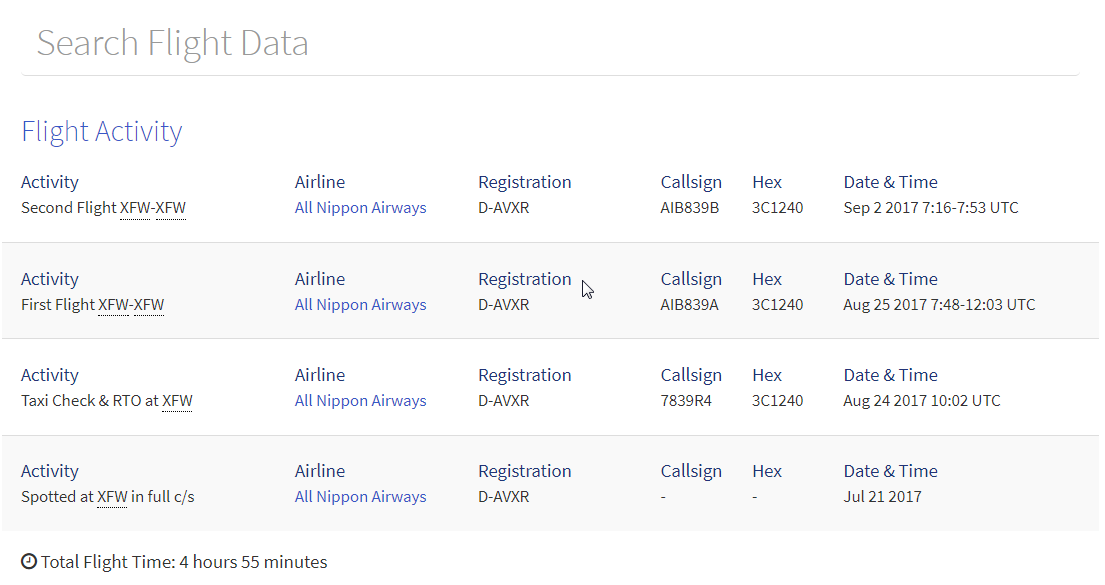1105x585 pixels.
Task: Open All Nippon Airways link in First Flight row
Action: click(x=360, y=305)
